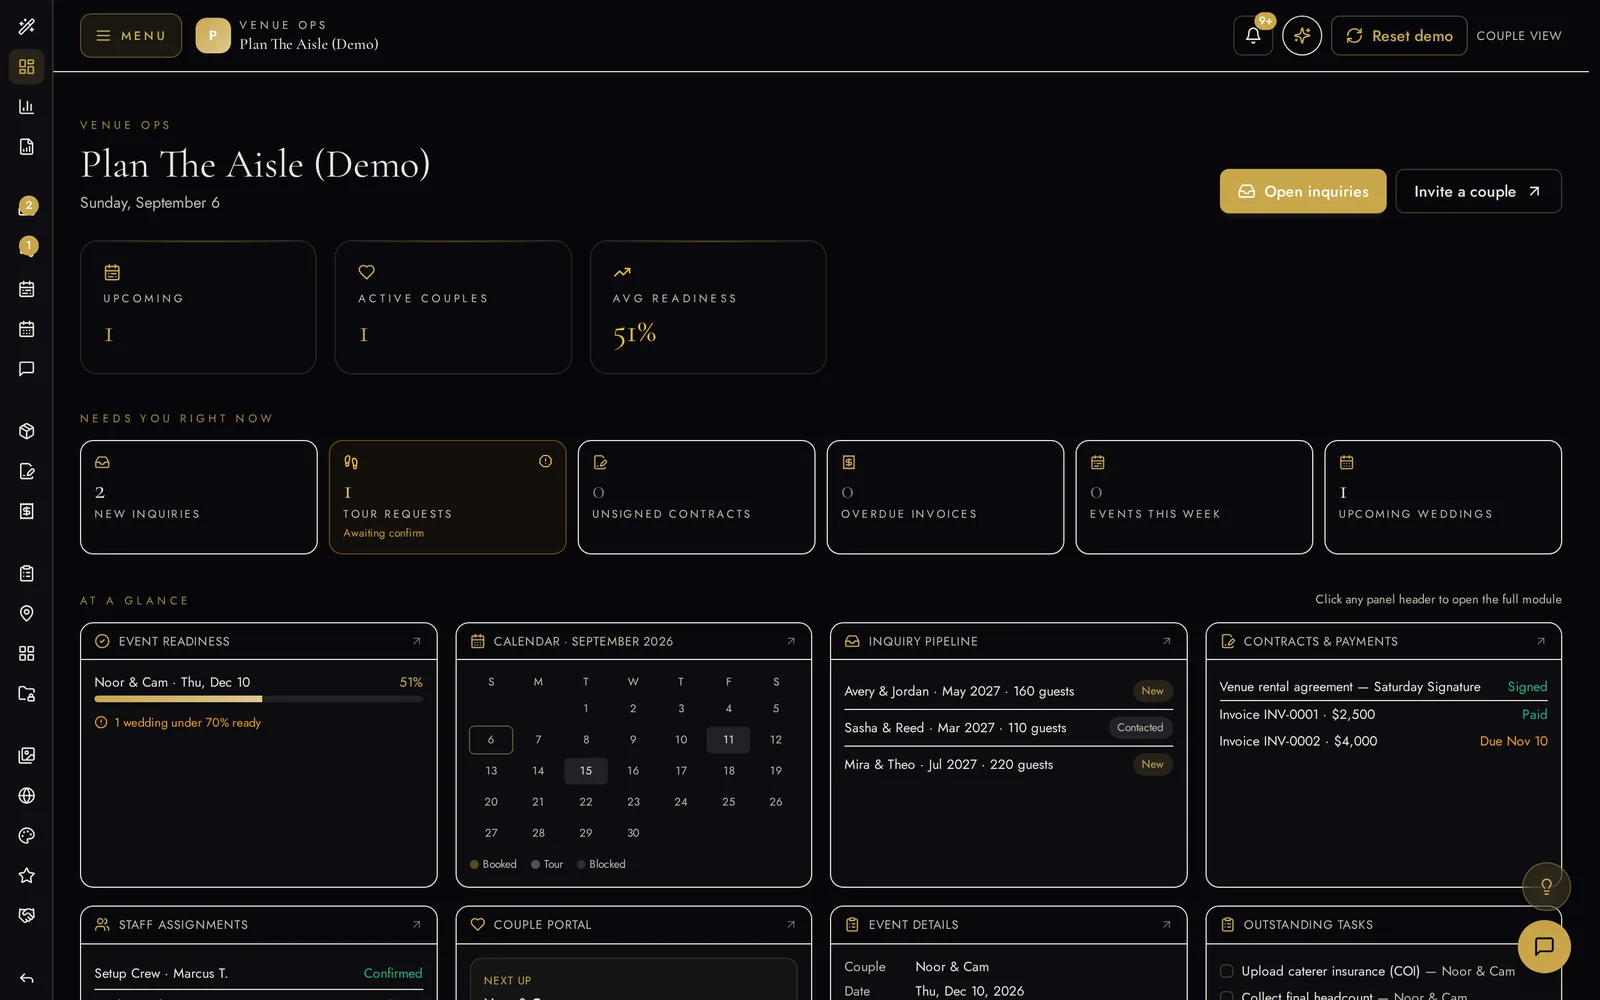Expand Event Readiness panel via arrow

tap(417, 641)
